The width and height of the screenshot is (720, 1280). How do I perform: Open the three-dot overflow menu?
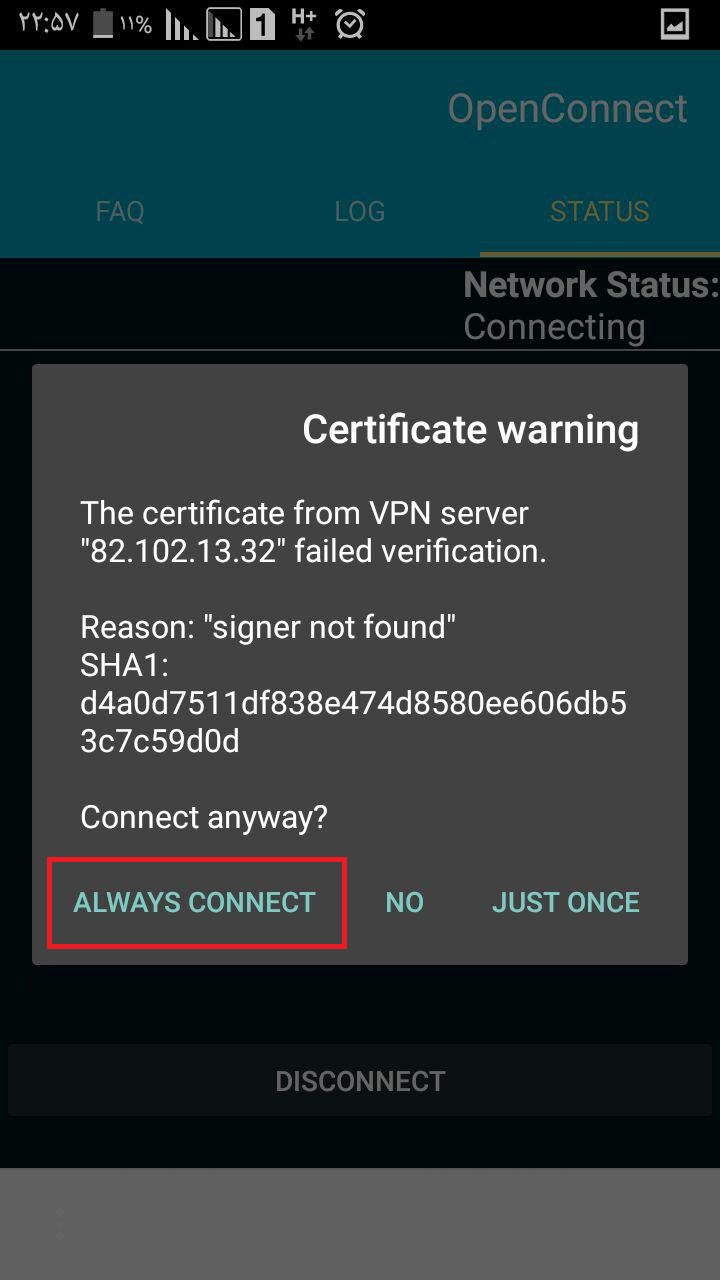point(59,1223)
